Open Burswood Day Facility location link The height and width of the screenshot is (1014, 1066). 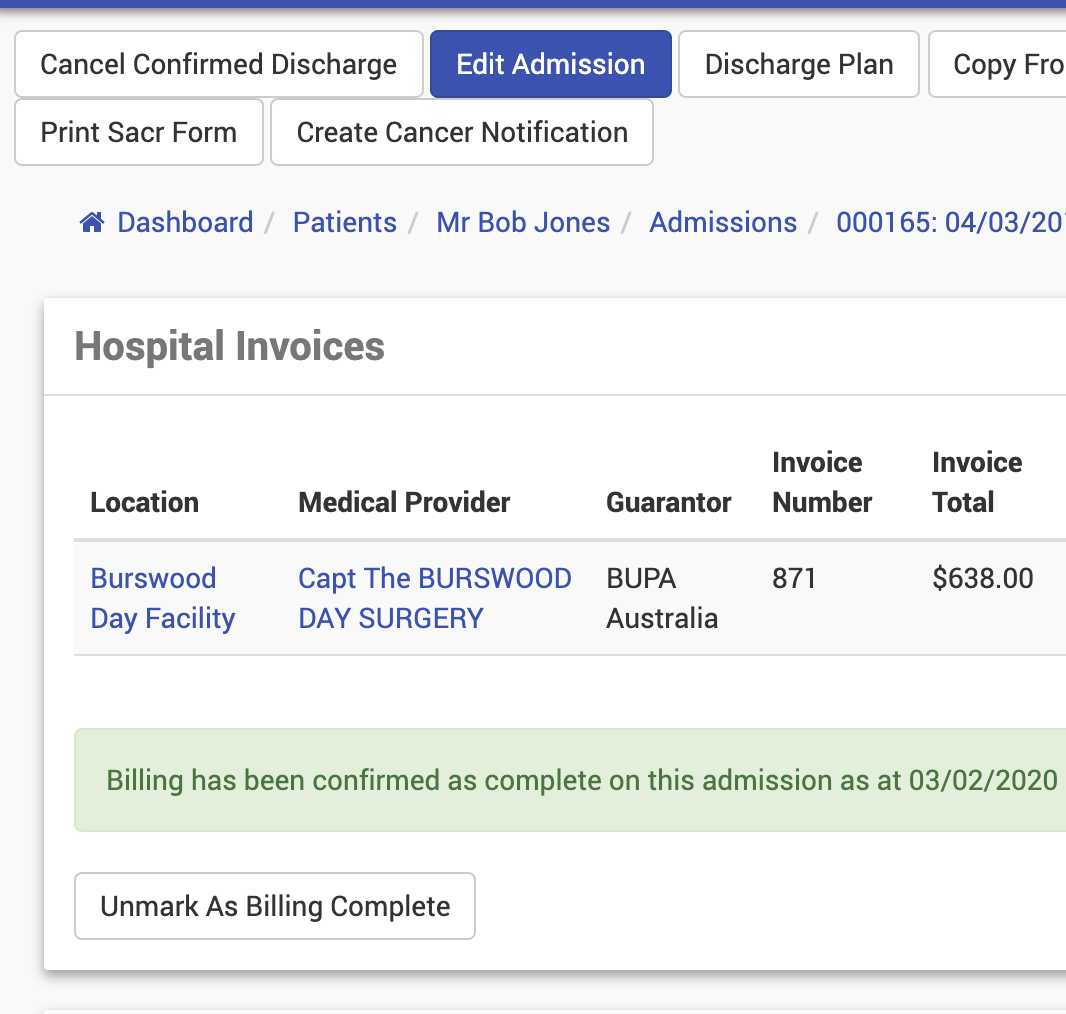(x=162, y=598)
